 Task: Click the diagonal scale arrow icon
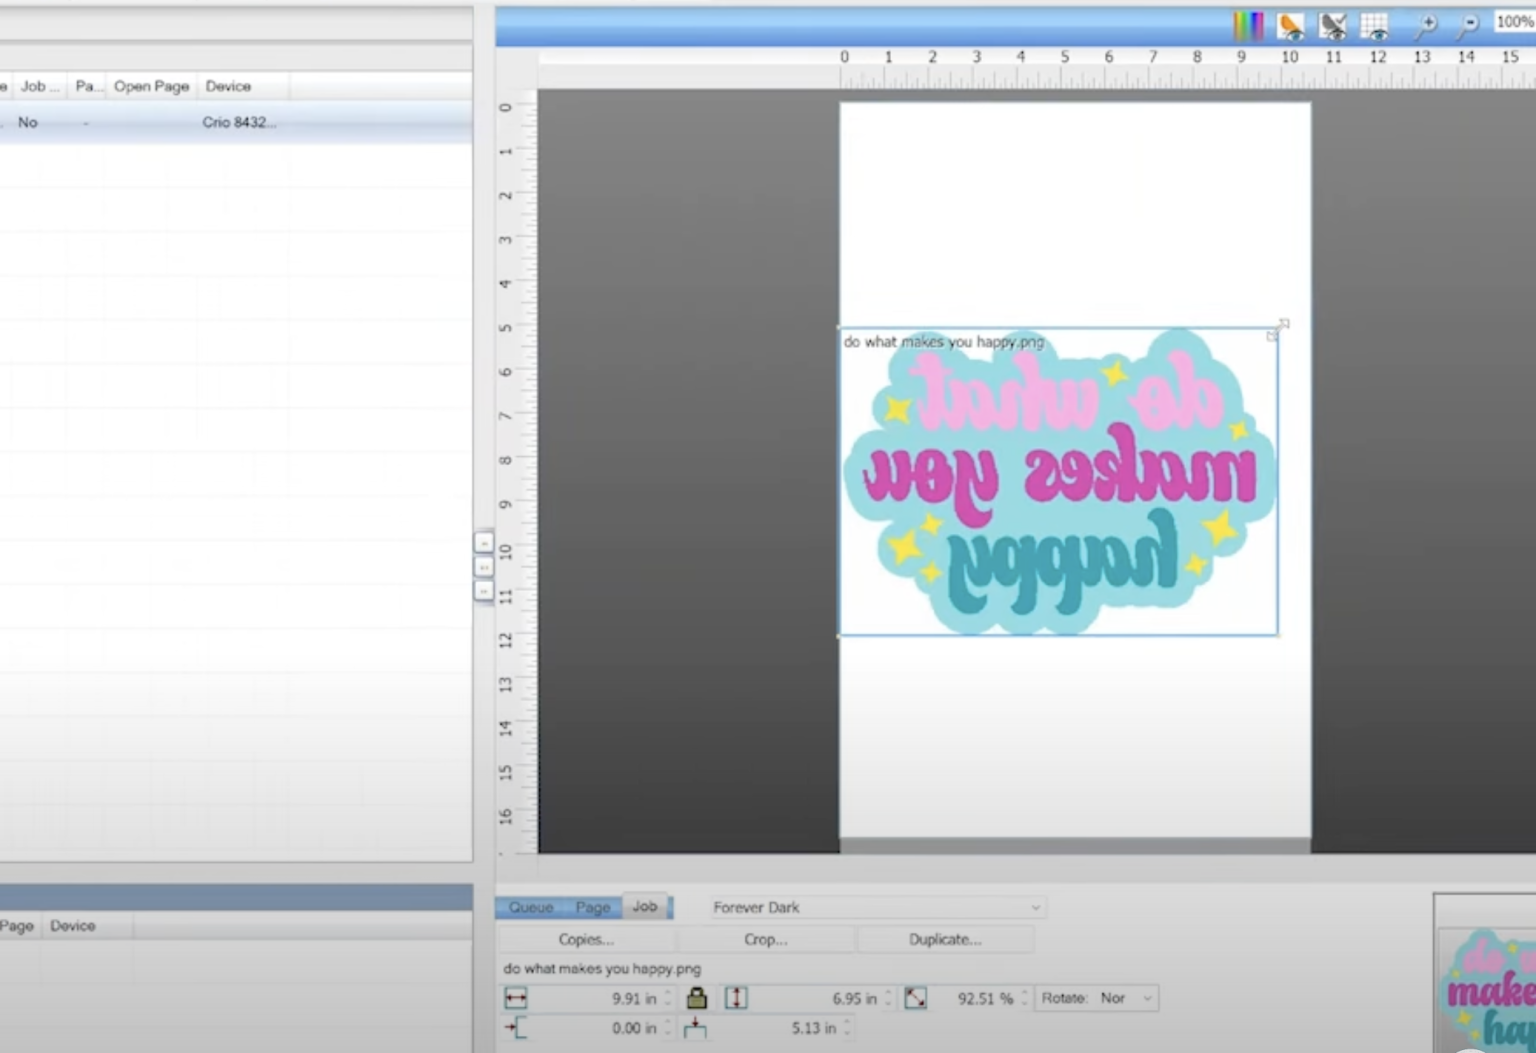[x=915, y=998]
